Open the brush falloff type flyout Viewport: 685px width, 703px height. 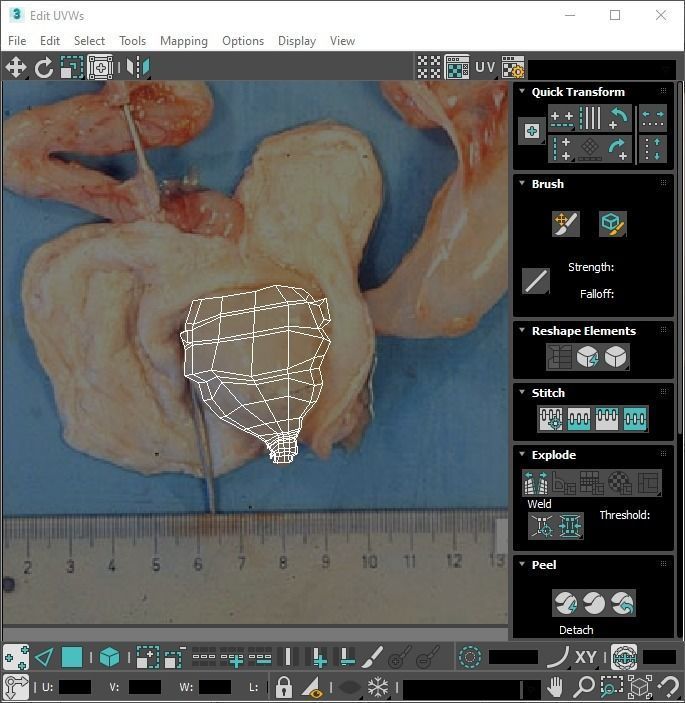pyautogui.click(x=536, y=282)
